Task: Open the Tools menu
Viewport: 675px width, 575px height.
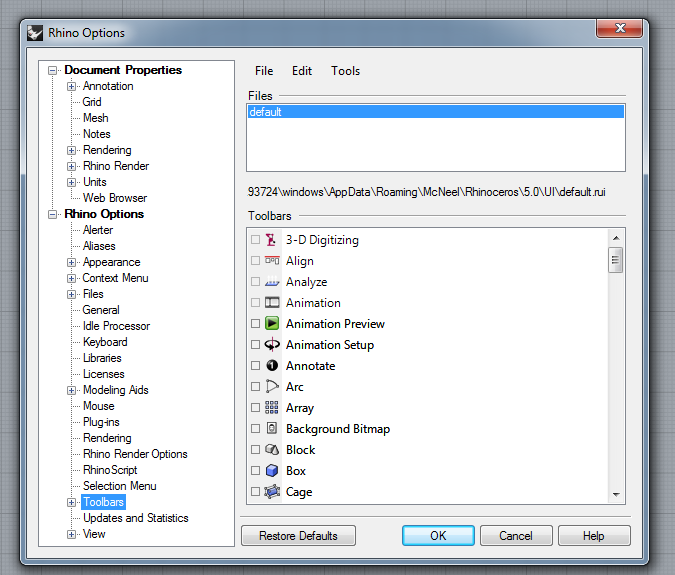Action: click(345, 71)
